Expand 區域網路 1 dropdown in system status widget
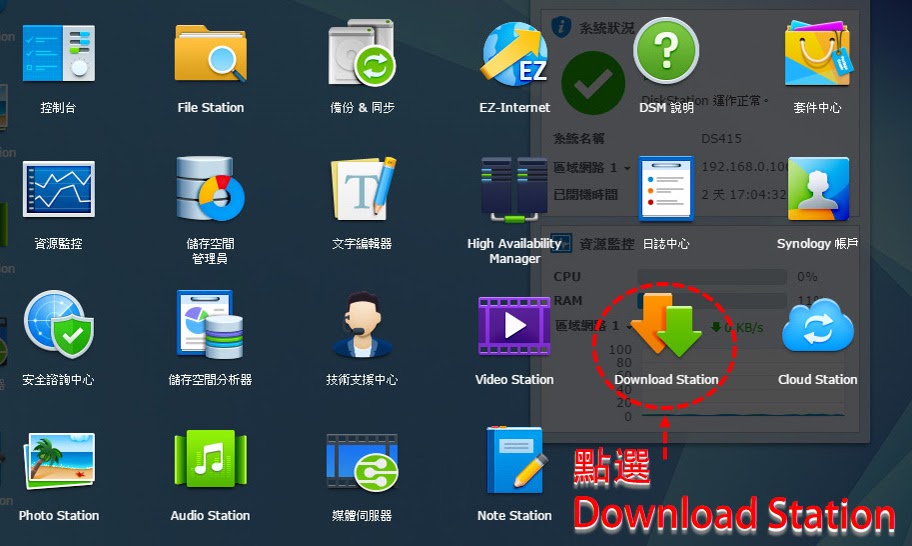 [627, 168]
